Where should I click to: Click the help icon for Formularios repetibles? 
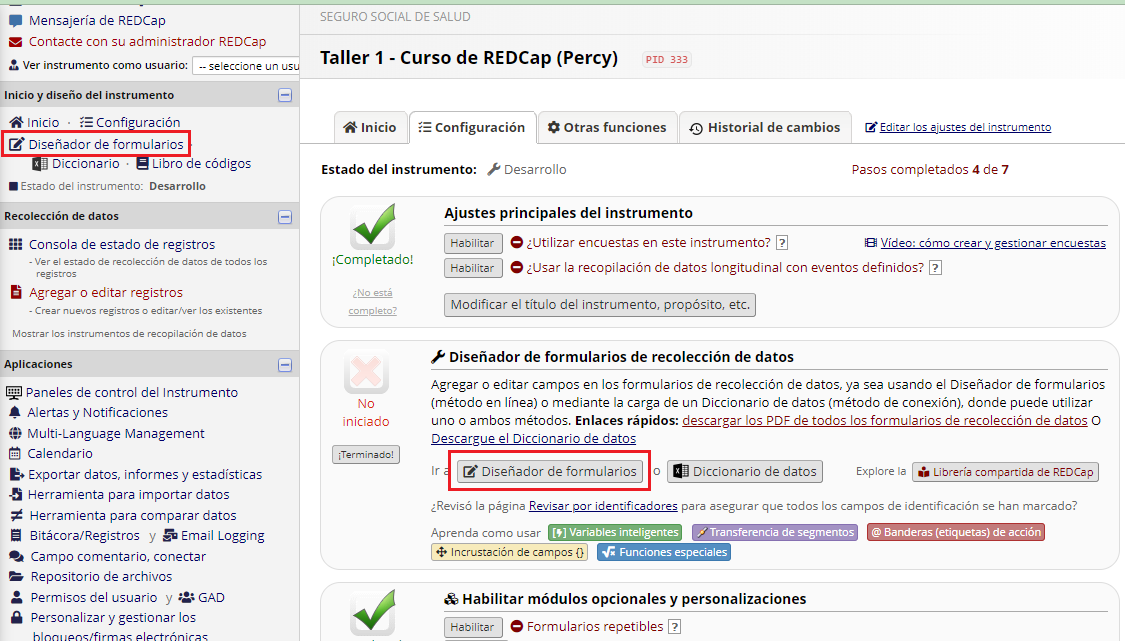674,627
